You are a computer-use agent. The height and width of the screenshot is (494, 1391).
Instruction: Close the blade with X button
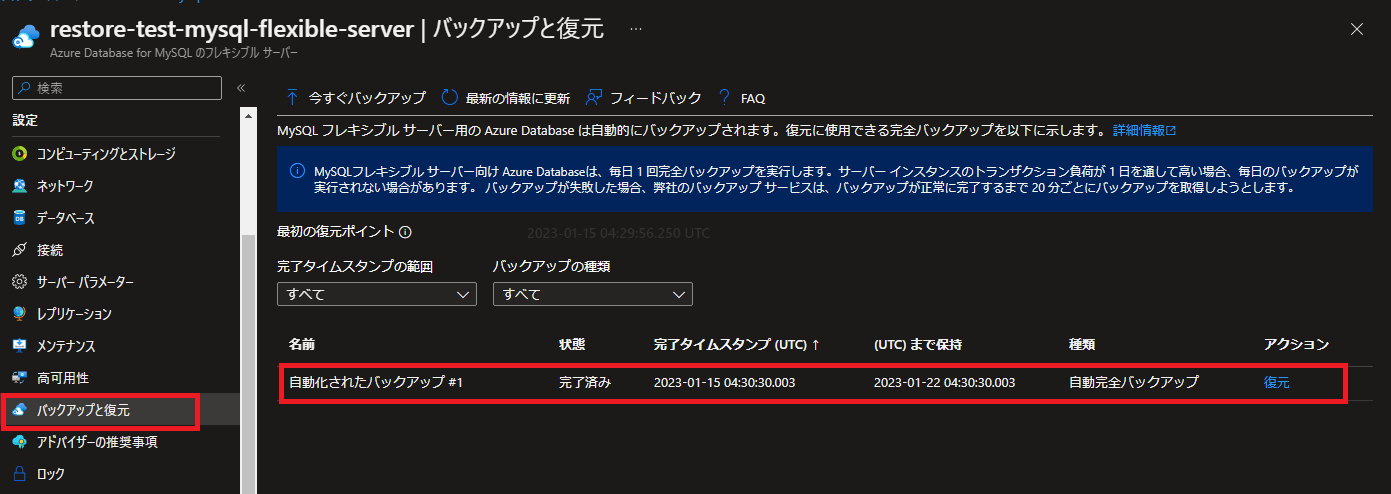click(1357, 29)
